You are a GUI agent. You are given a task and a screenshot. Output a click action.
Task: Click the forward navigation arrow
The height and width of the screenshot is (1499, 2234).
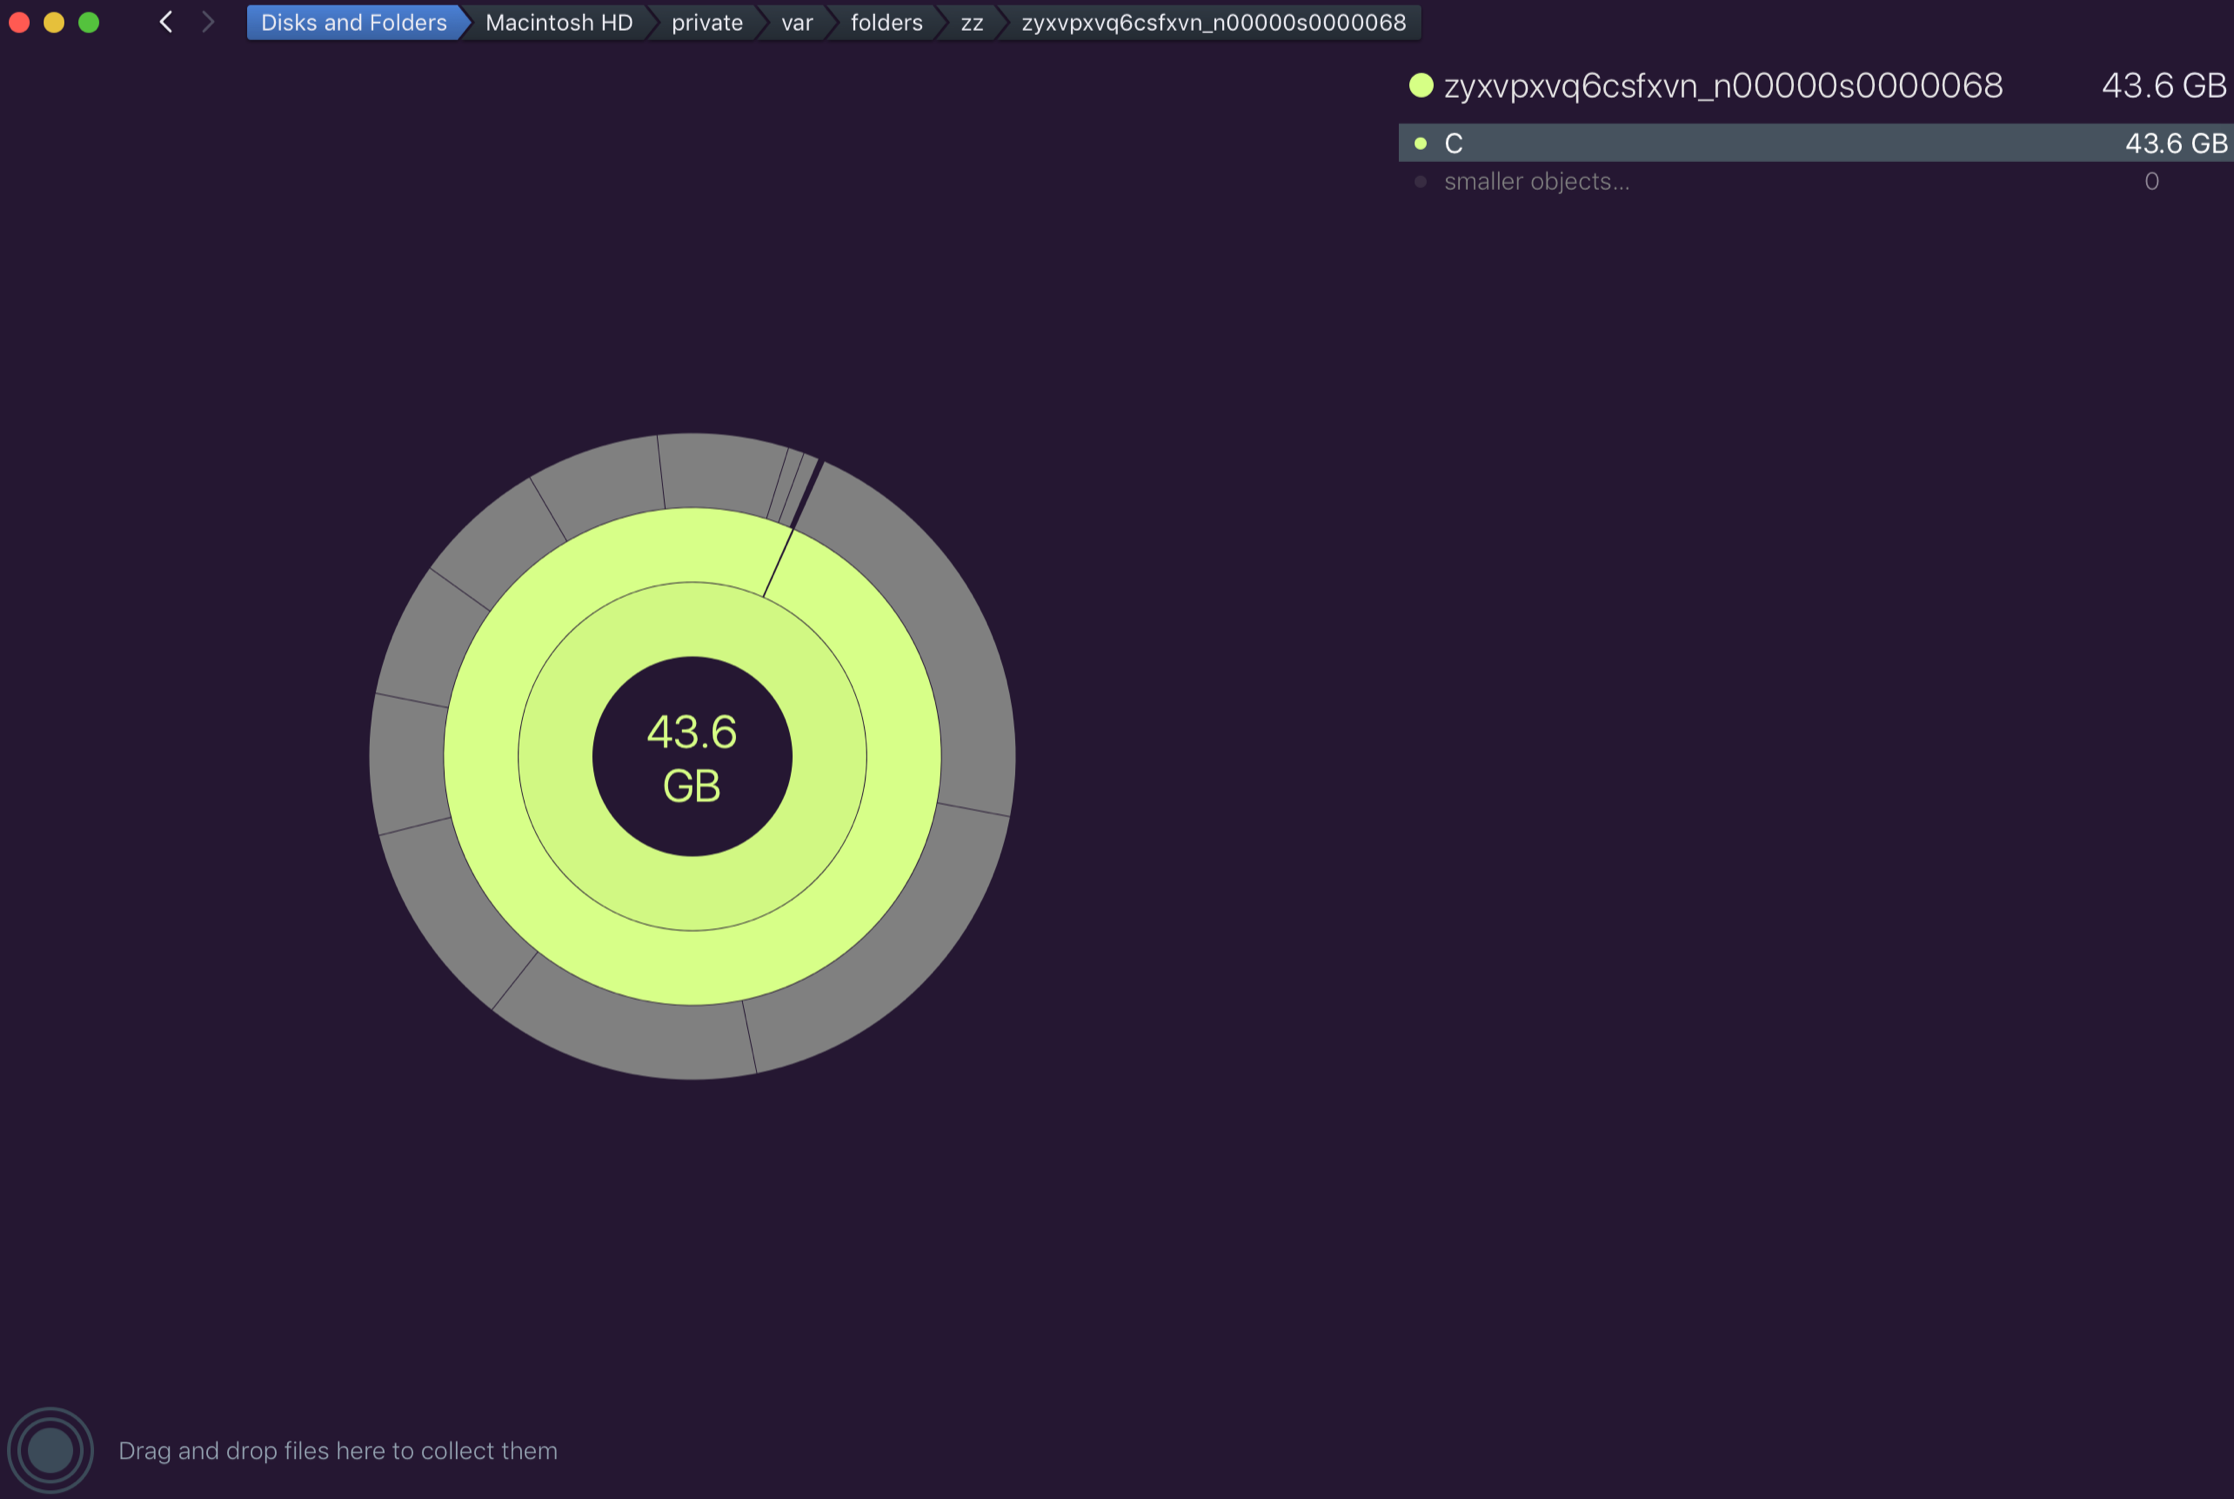(208, 22)
